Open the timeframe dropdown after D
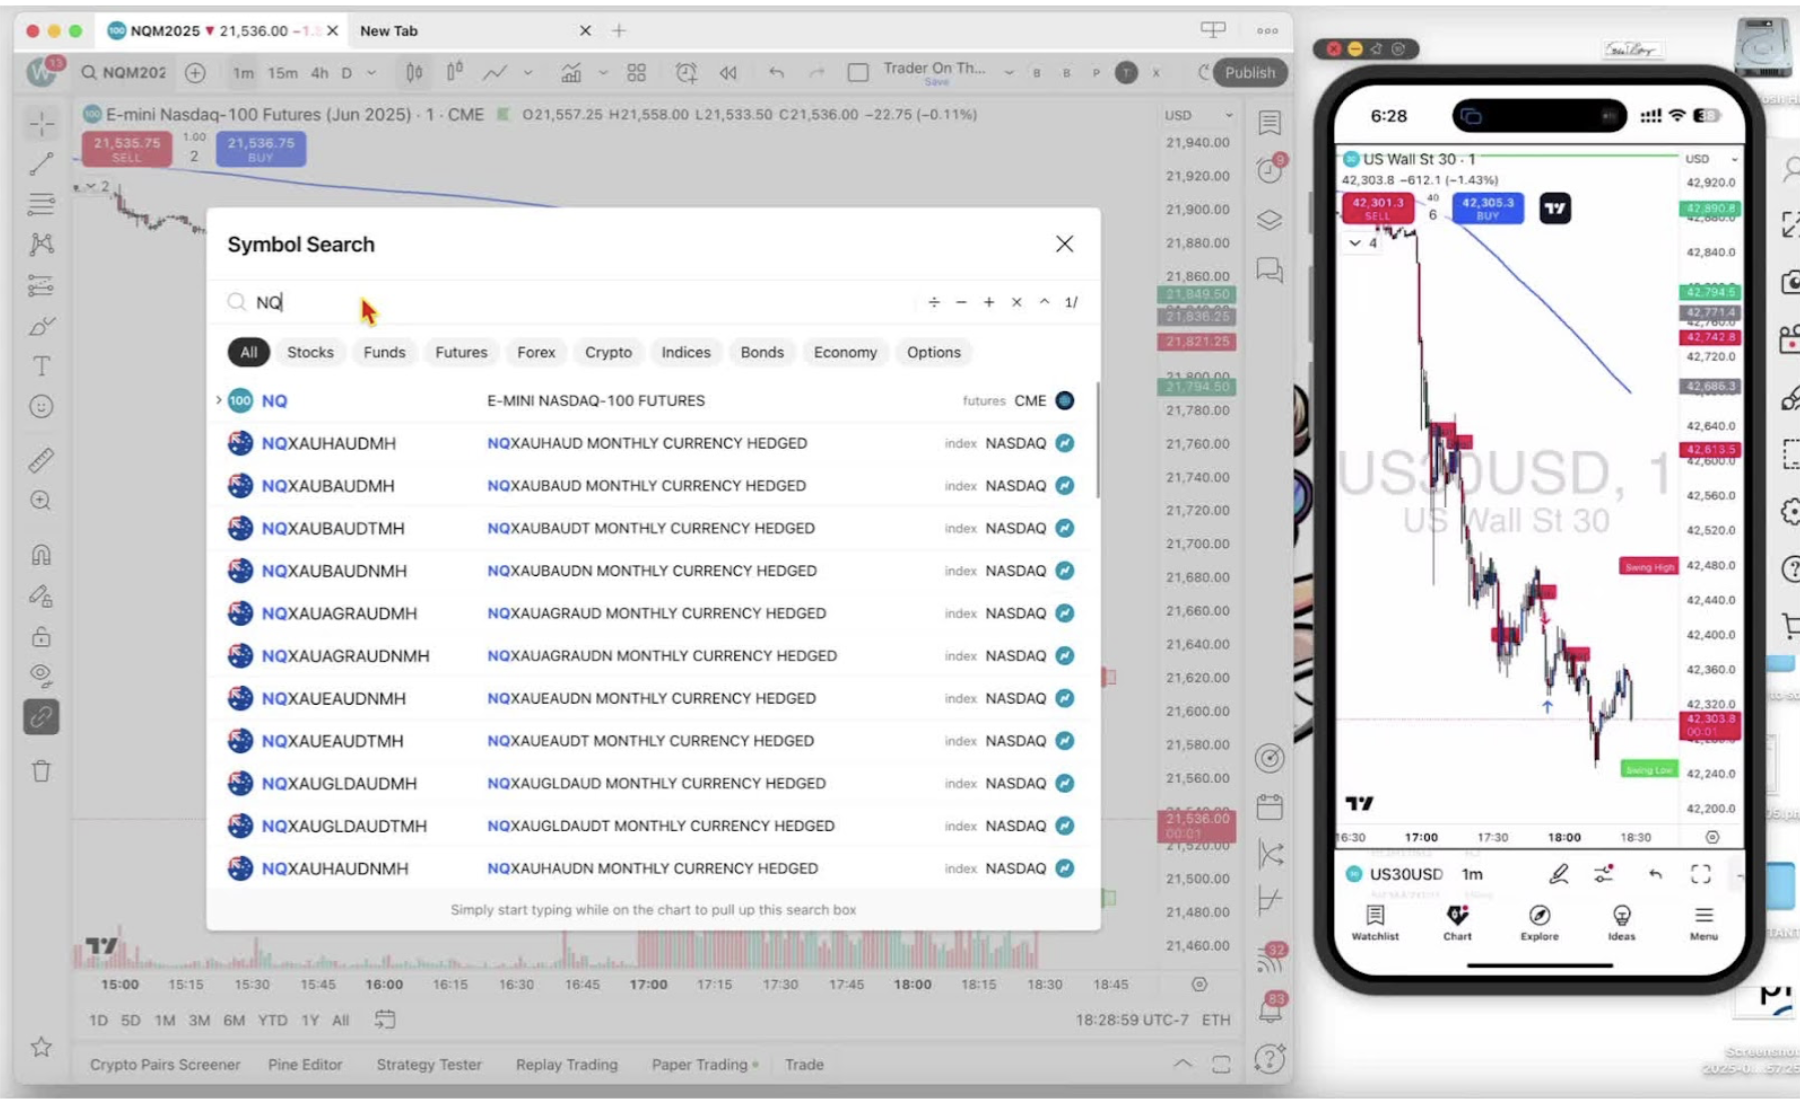 [371, 73]
